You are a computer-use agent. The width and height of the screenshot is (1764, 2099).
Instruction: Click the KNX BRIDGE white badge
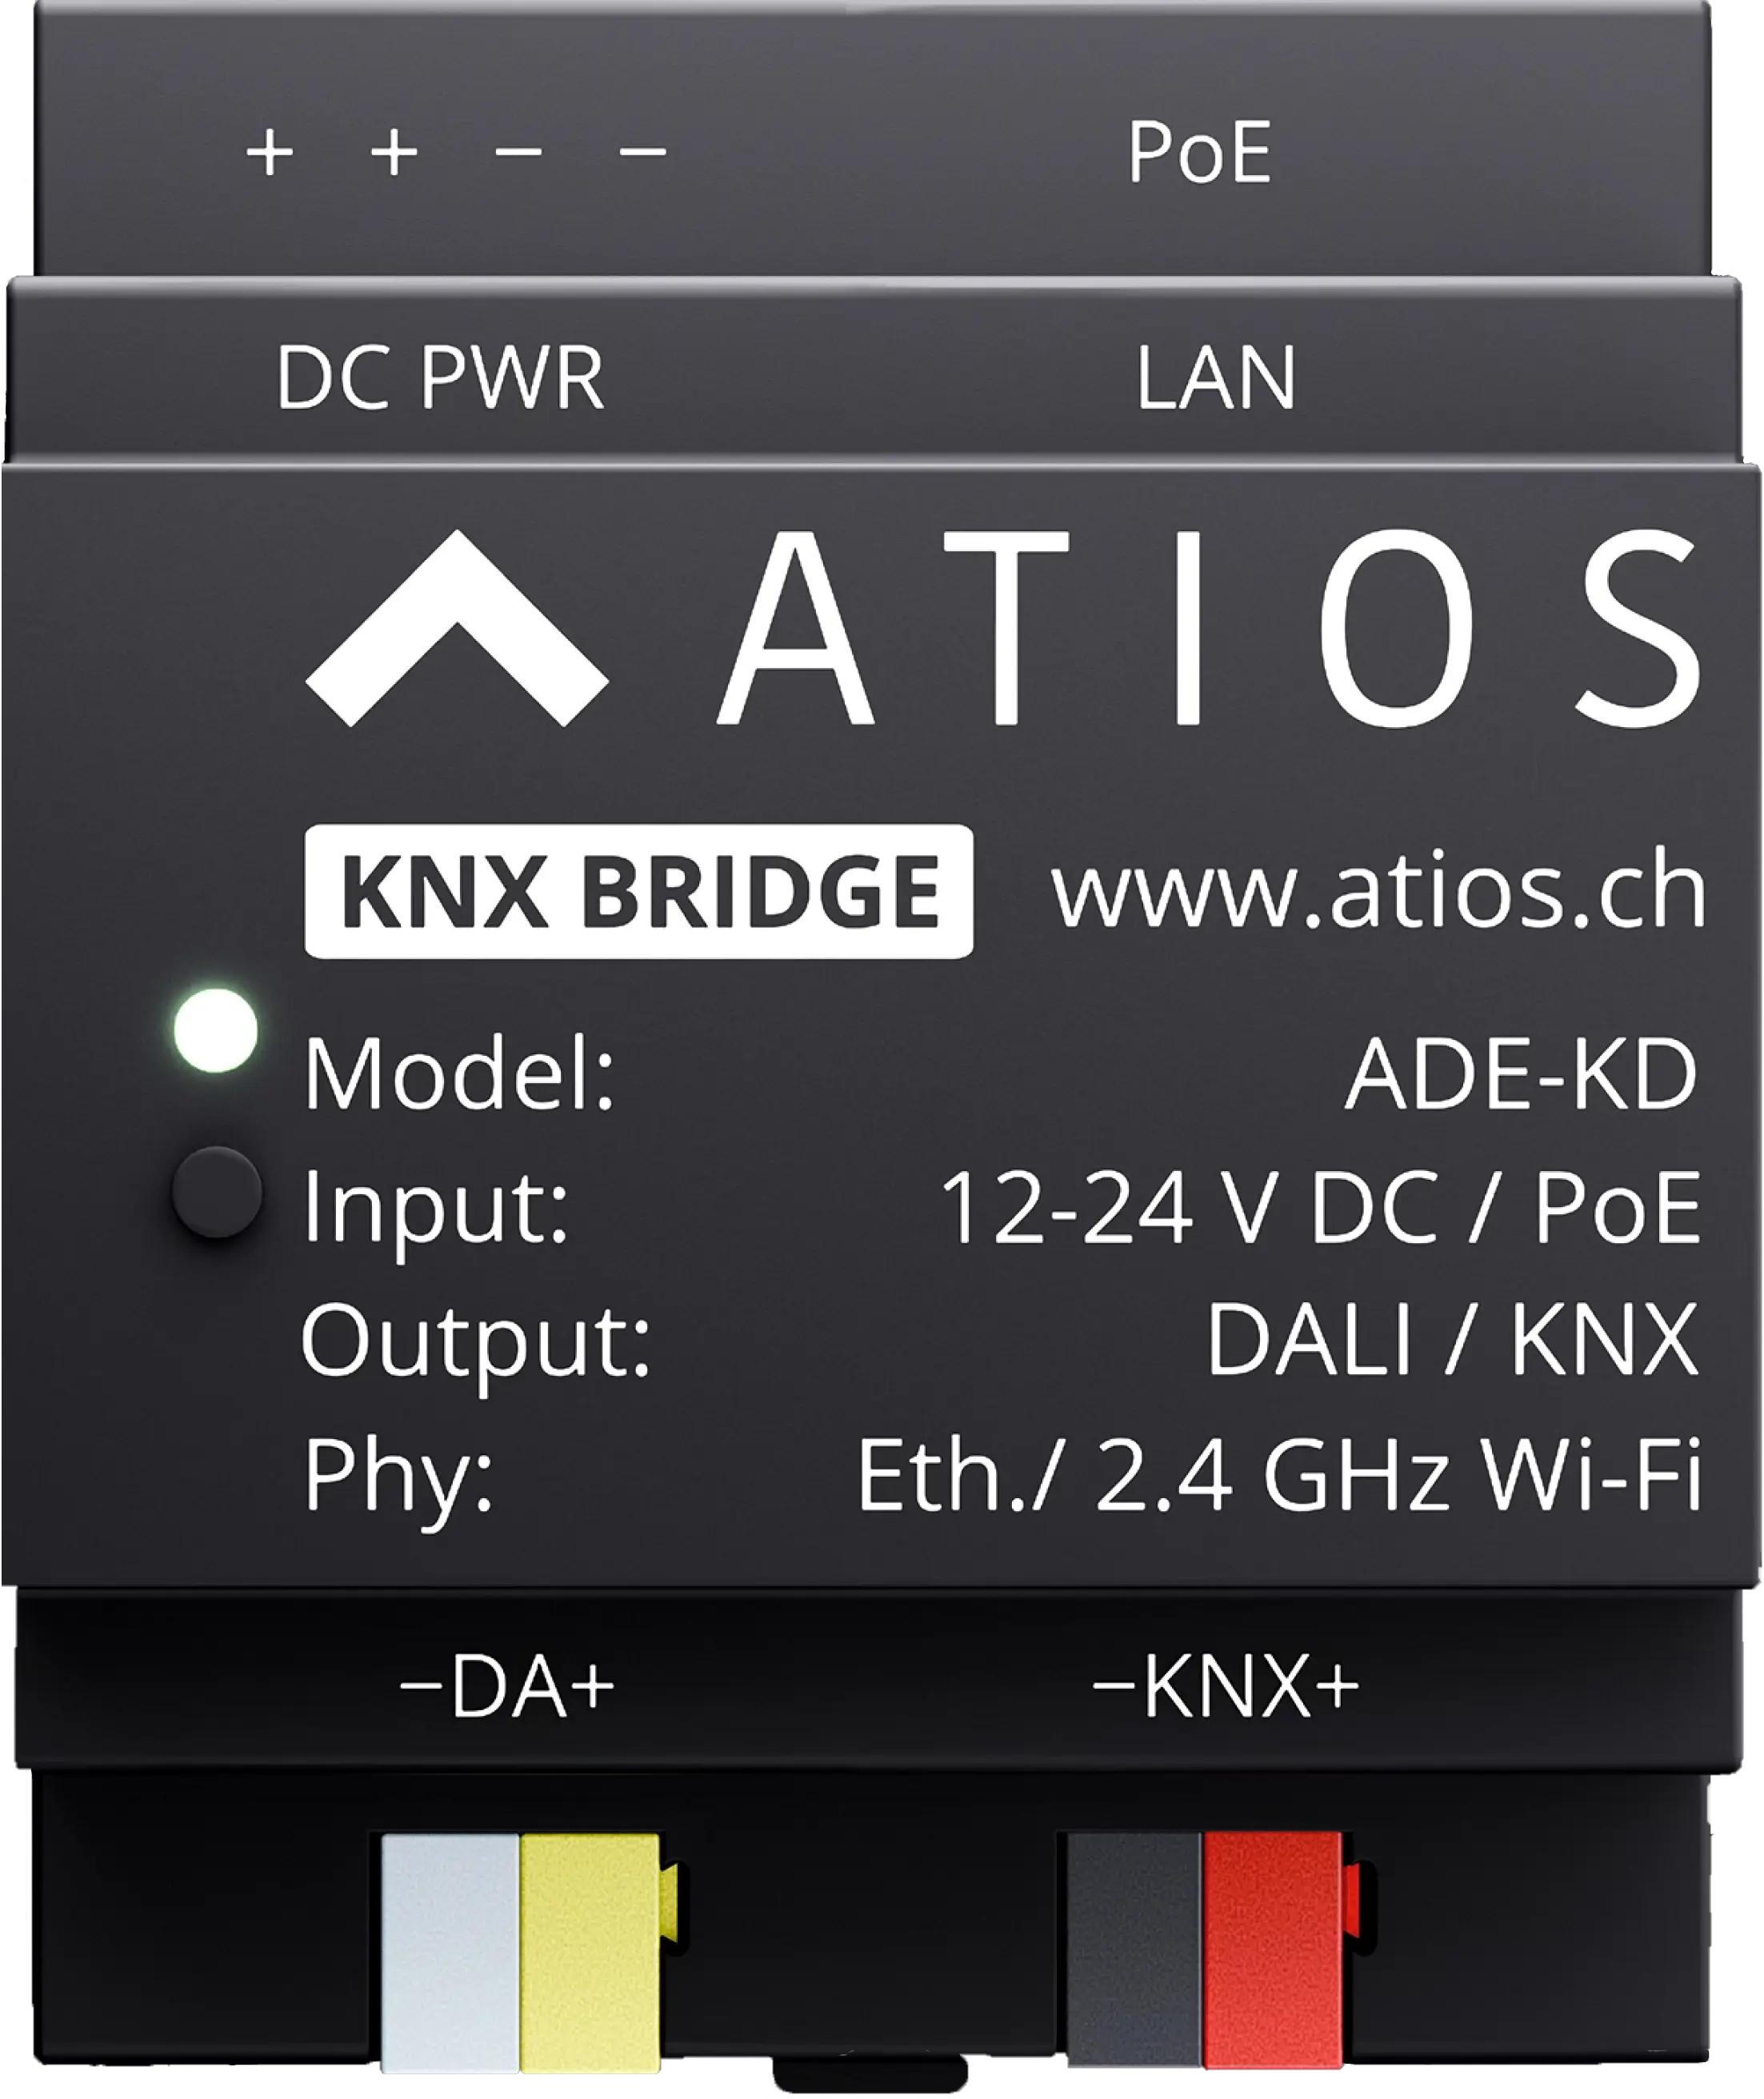tap(638, 891)
